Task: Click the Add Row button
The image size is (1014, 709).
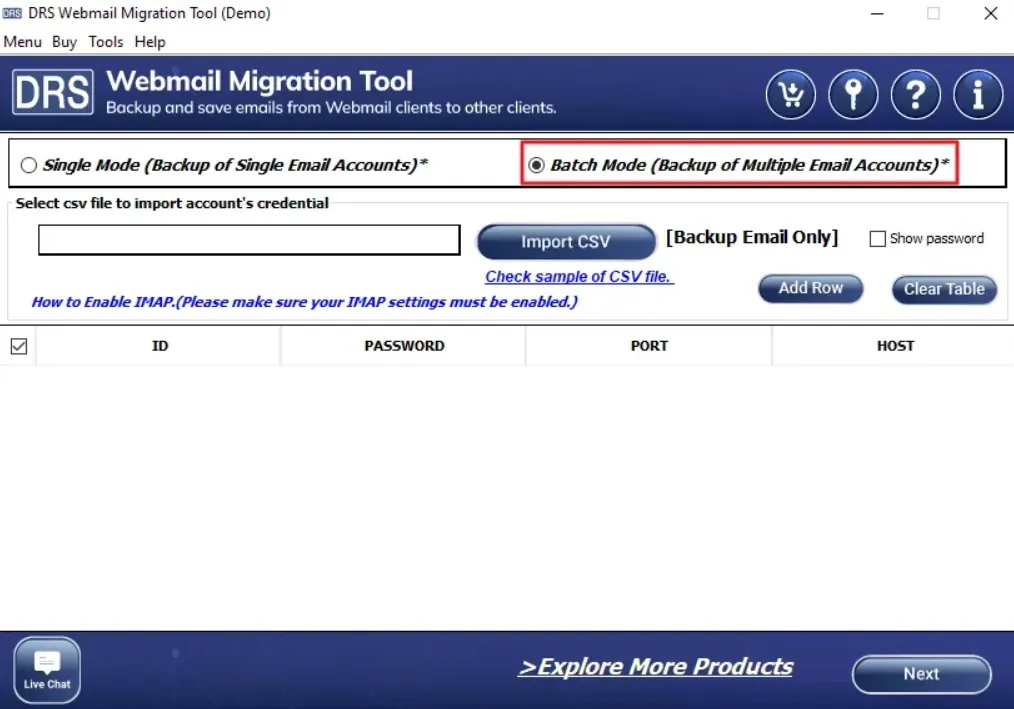Action: tap(810, 288)
